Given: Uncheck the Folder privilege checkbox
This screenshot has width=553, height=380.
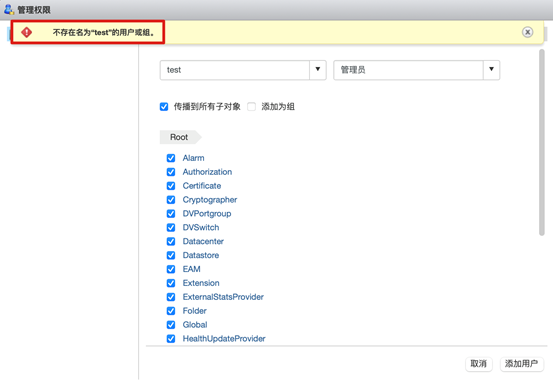Looking at the screenshot, I should [171, 311].
